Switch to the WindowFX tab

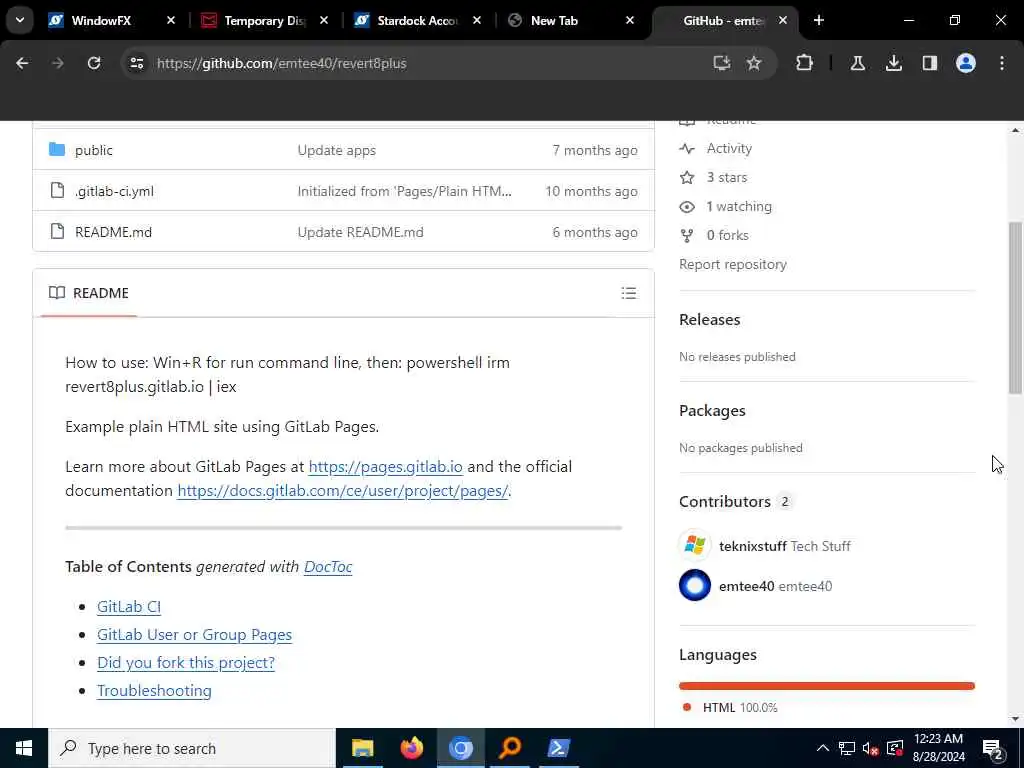coord(101,21)
